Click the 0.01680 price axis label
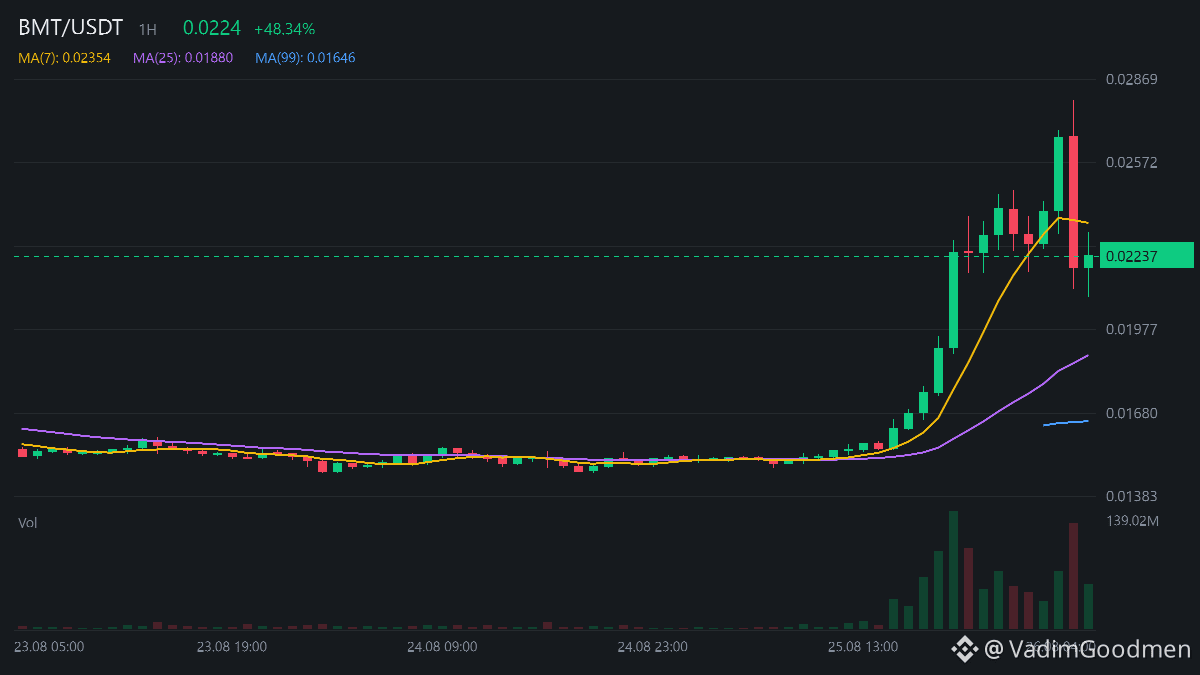Screen dimensions: 1200x675 click(1132, 413)
